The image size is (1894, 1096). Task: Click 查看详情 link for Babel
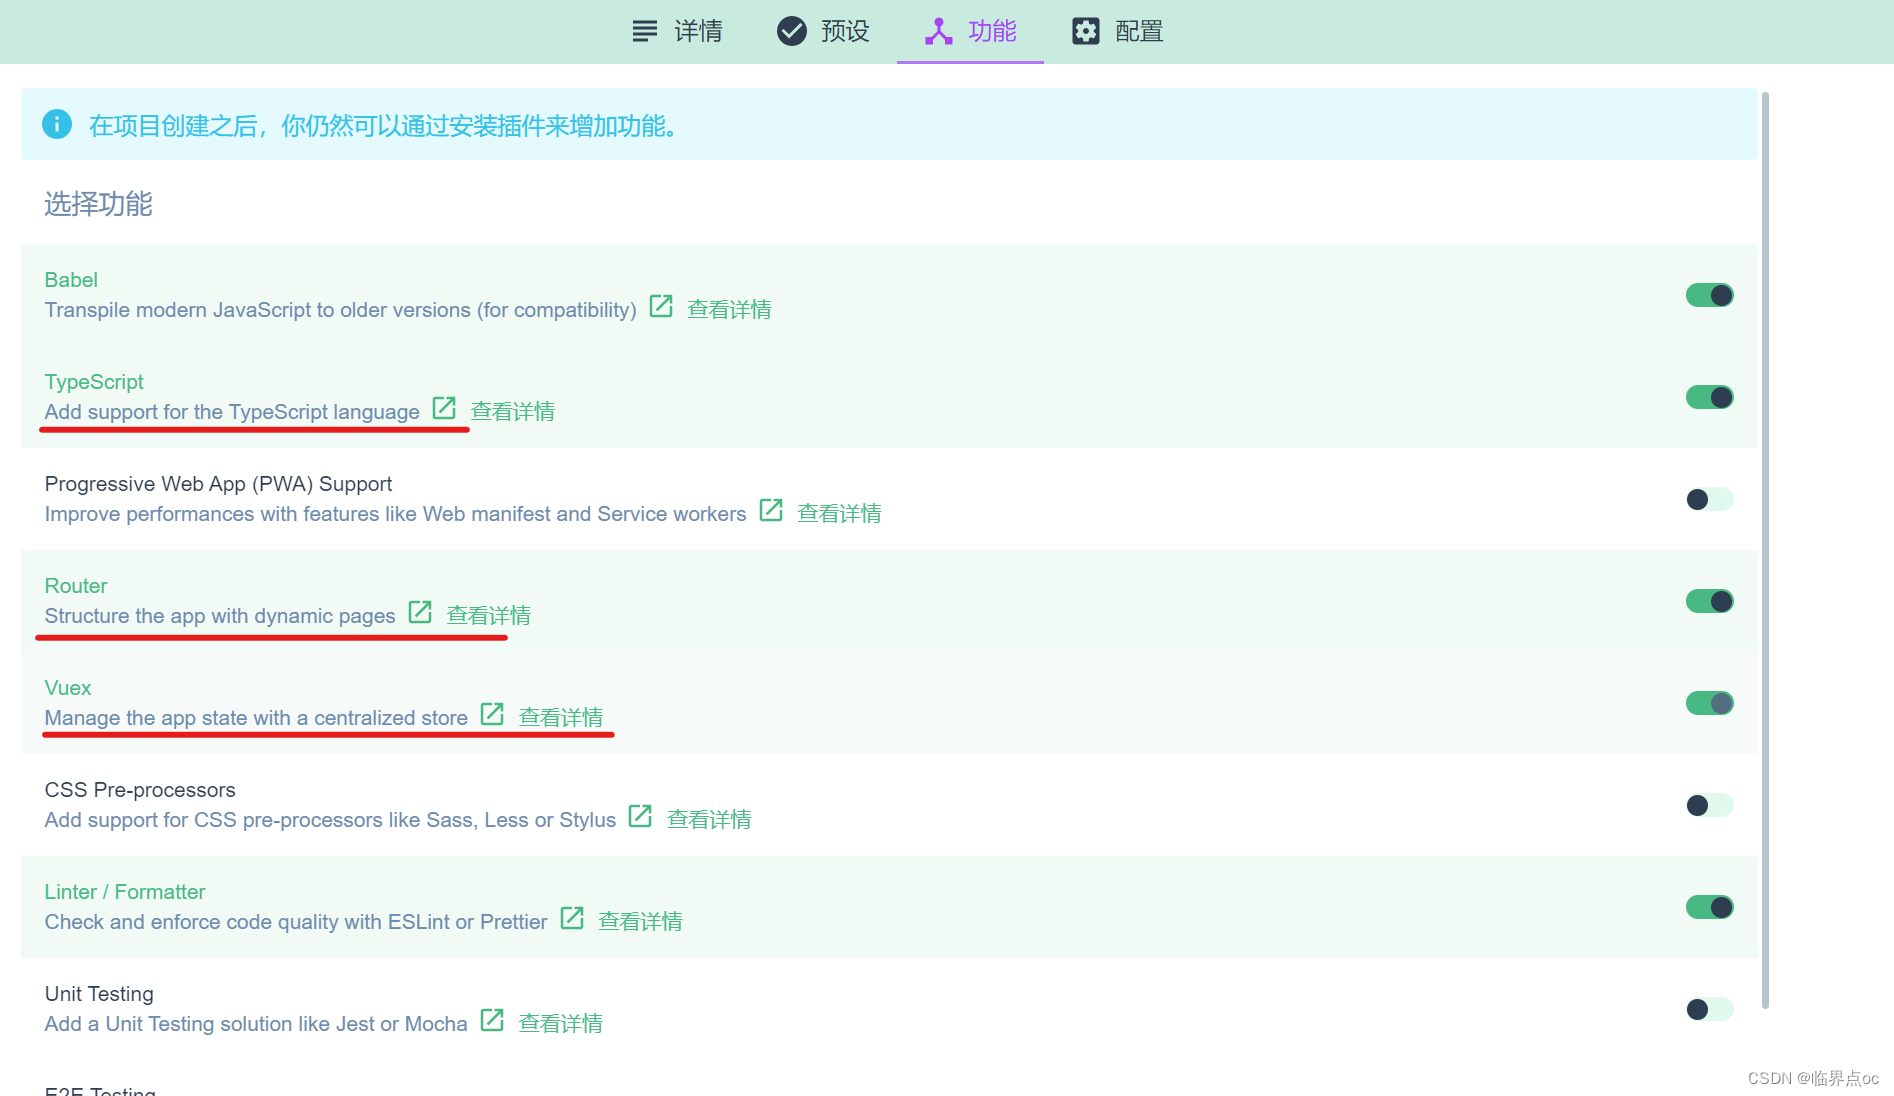tap(729, 310)
